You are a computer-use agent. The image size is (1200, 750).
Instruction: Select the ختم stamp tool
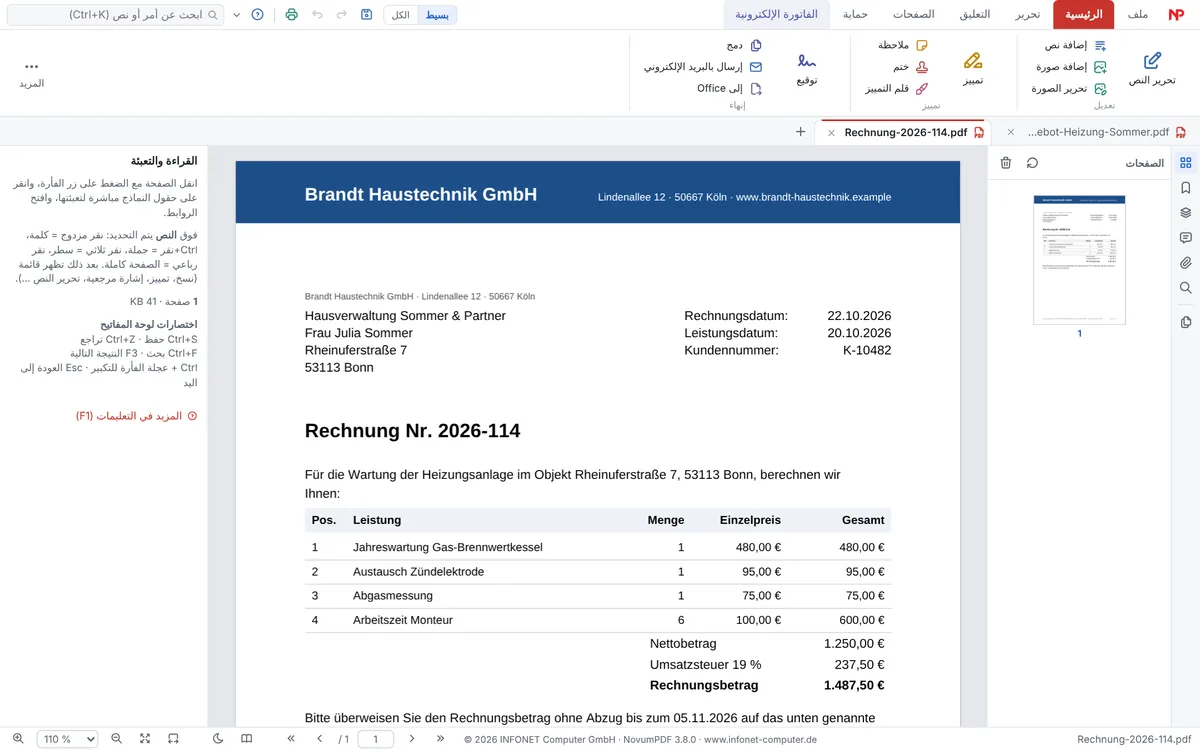coord(911,67)
